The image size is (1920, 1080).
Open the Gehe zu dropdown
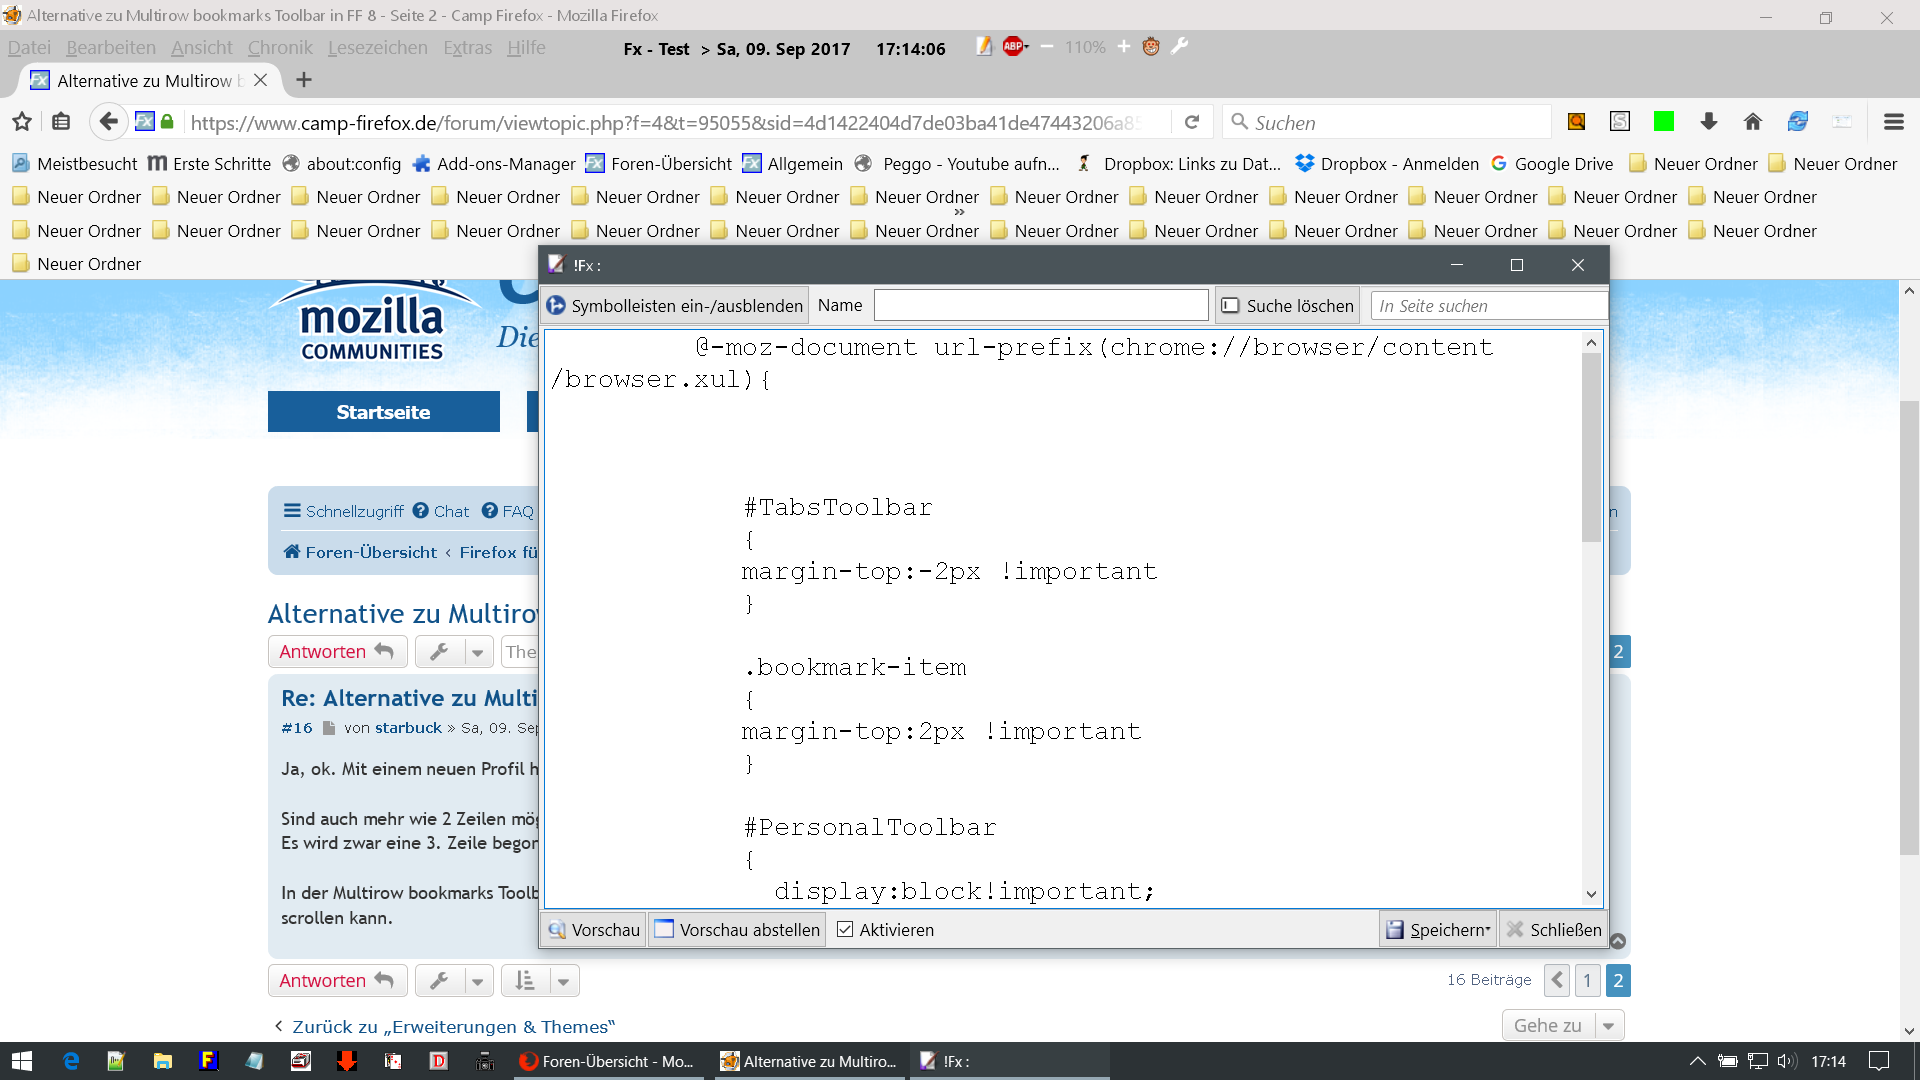pos(1608,1026)
